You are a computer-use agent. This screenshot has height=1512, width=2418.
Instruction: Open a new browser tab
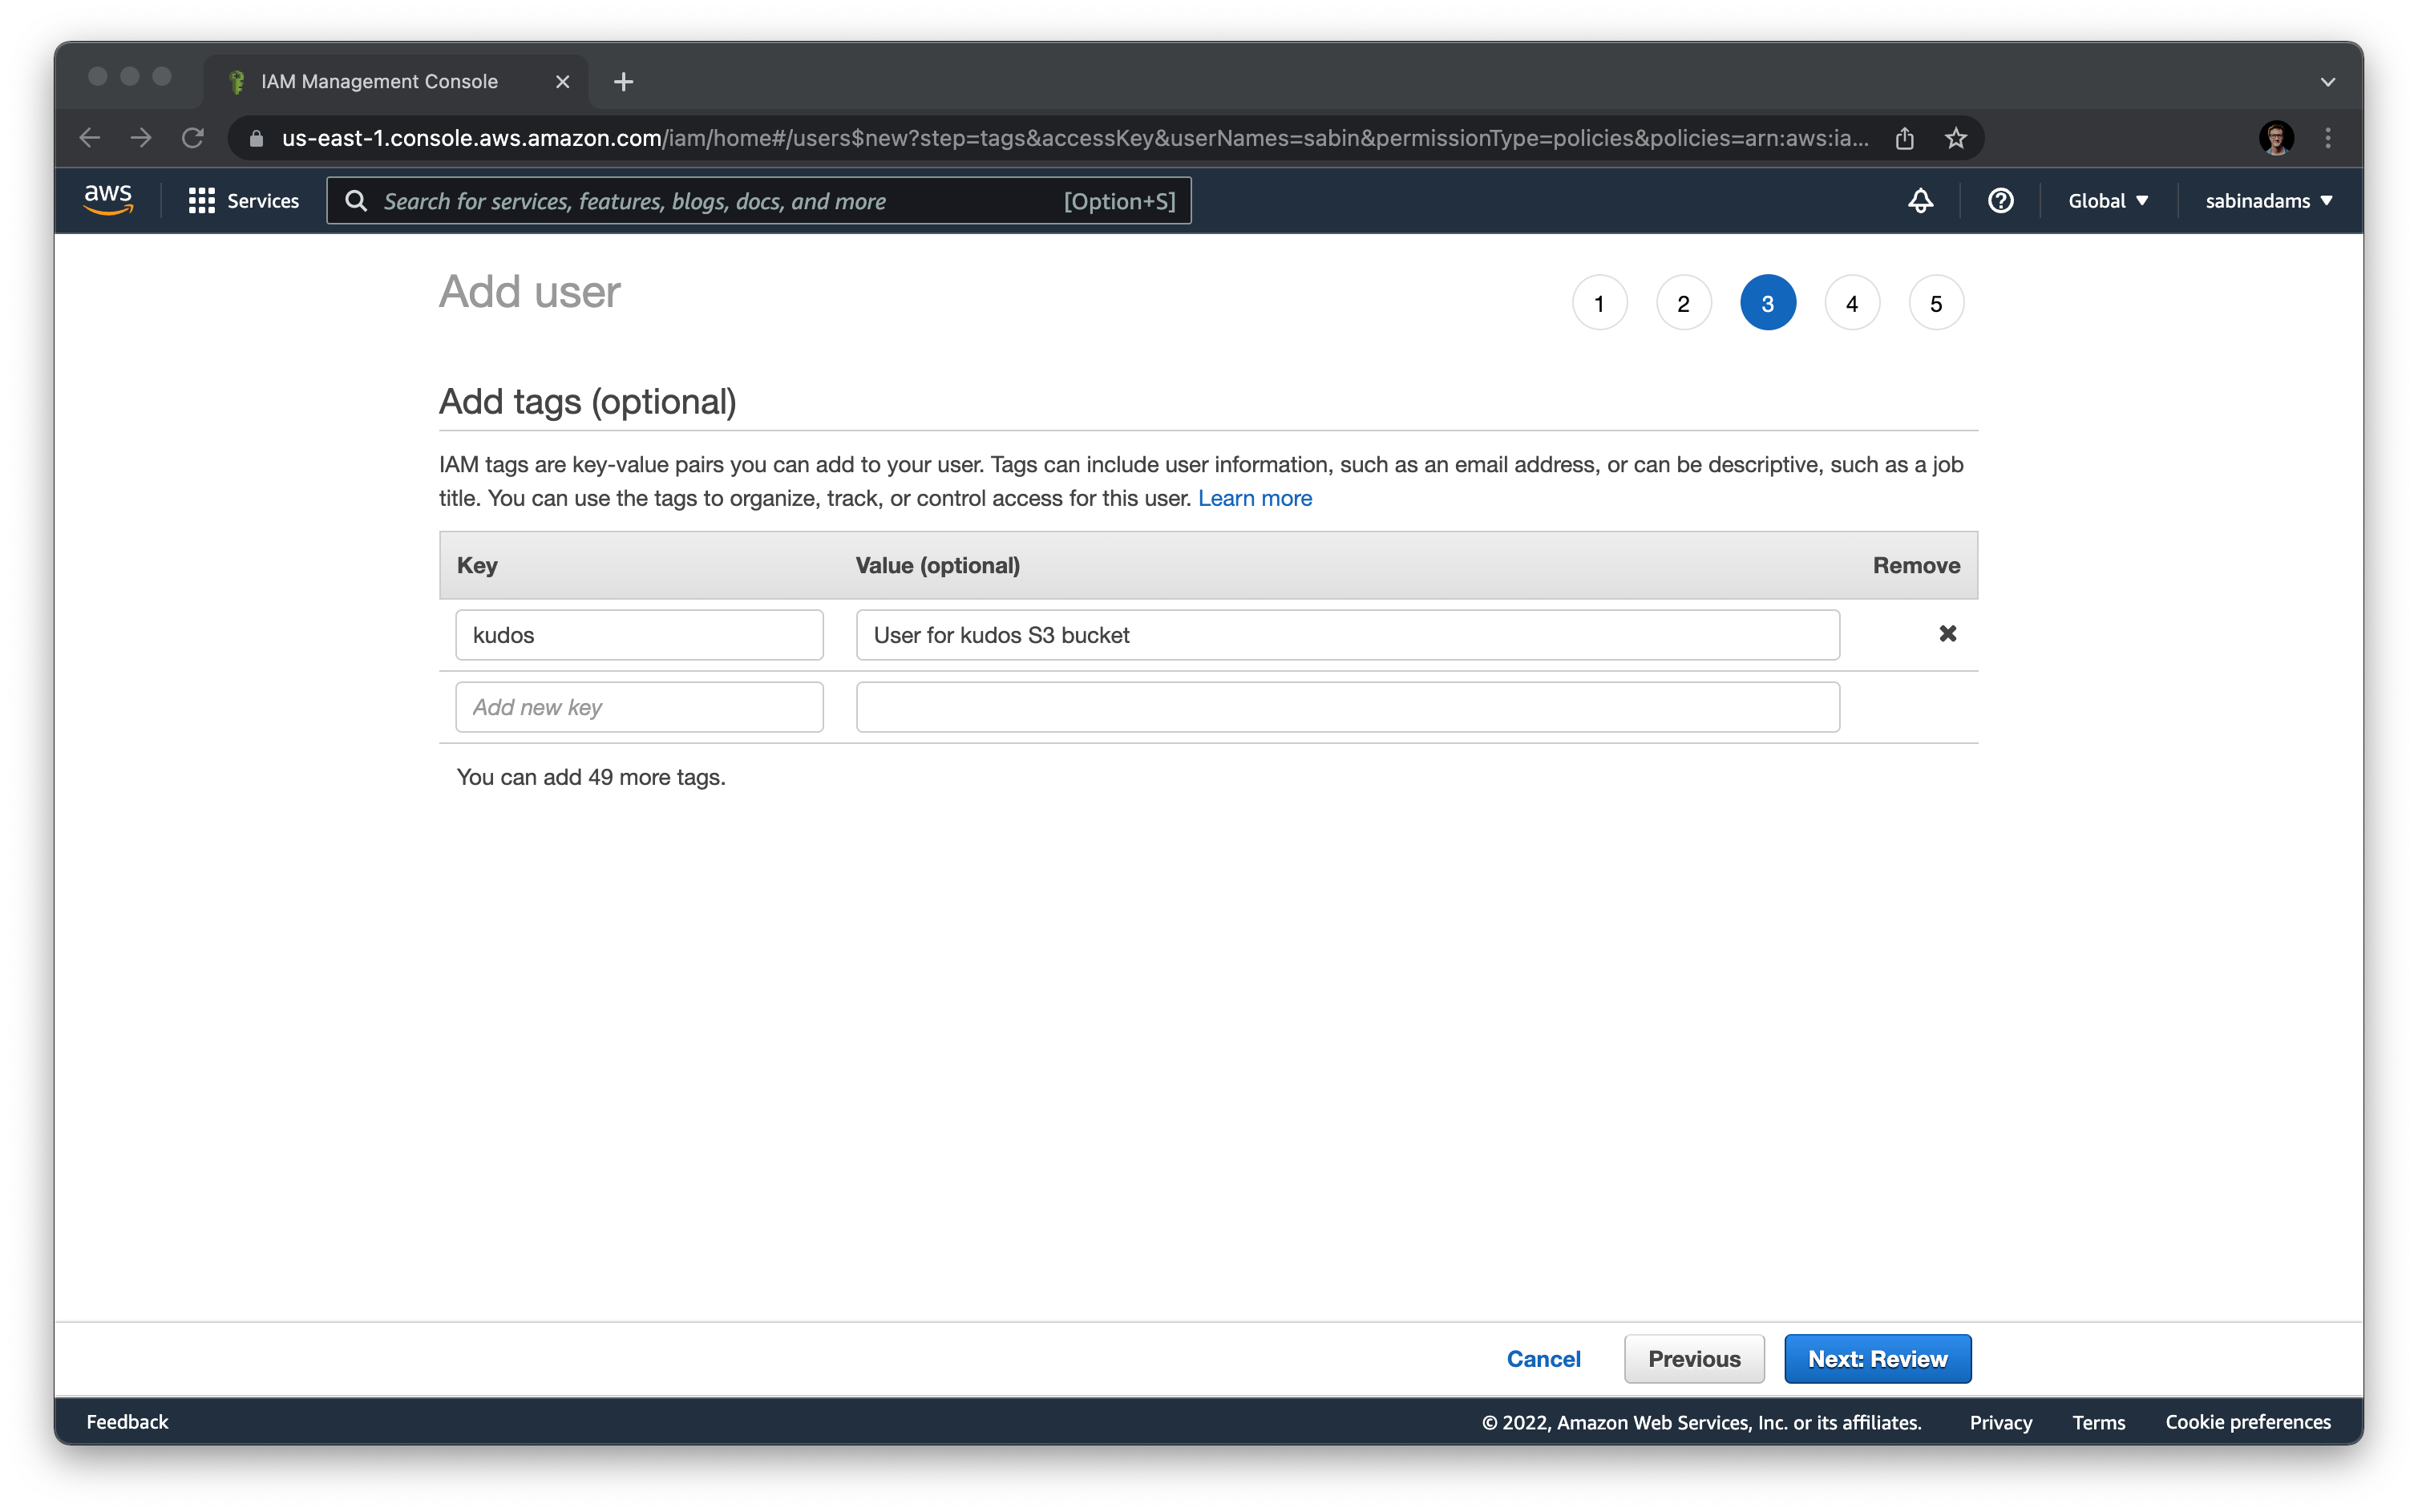pos(623,82)
